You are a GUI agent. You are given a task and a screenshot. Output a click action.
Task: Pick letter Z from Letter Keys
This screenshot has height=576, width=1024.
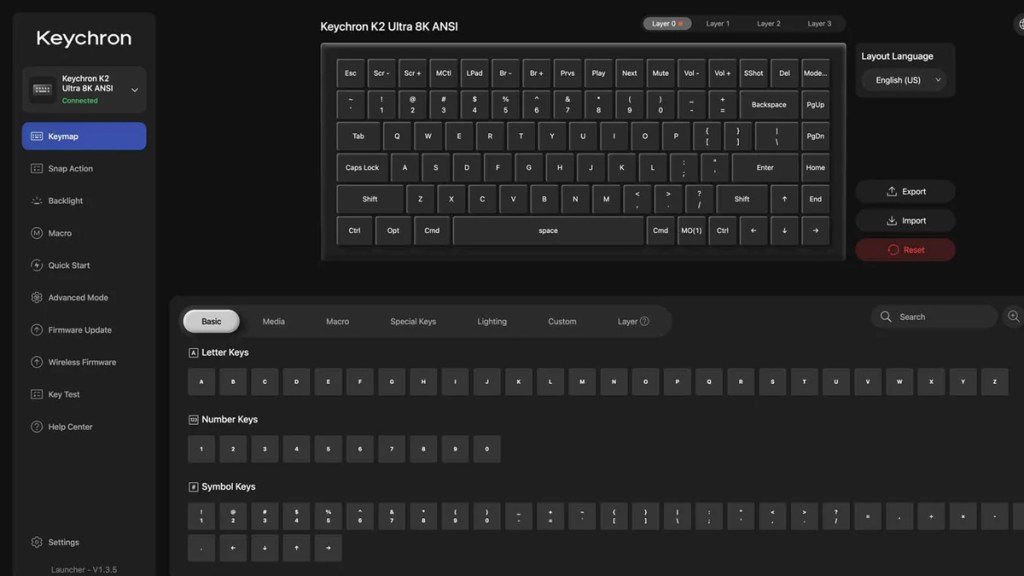pyautogui.click(x=995, y=382)
